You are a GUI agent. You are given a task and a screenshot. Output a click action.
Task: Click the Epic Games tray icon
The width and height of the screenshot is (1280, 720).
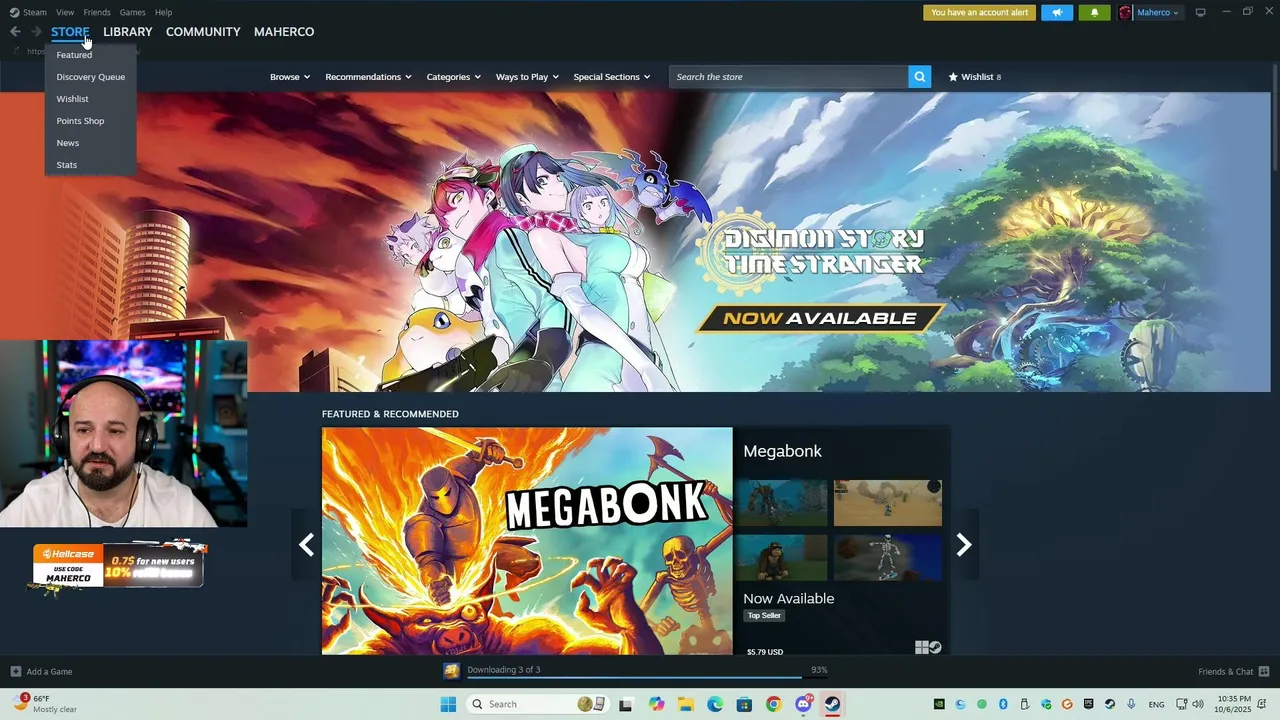(x=1088, y=704)
